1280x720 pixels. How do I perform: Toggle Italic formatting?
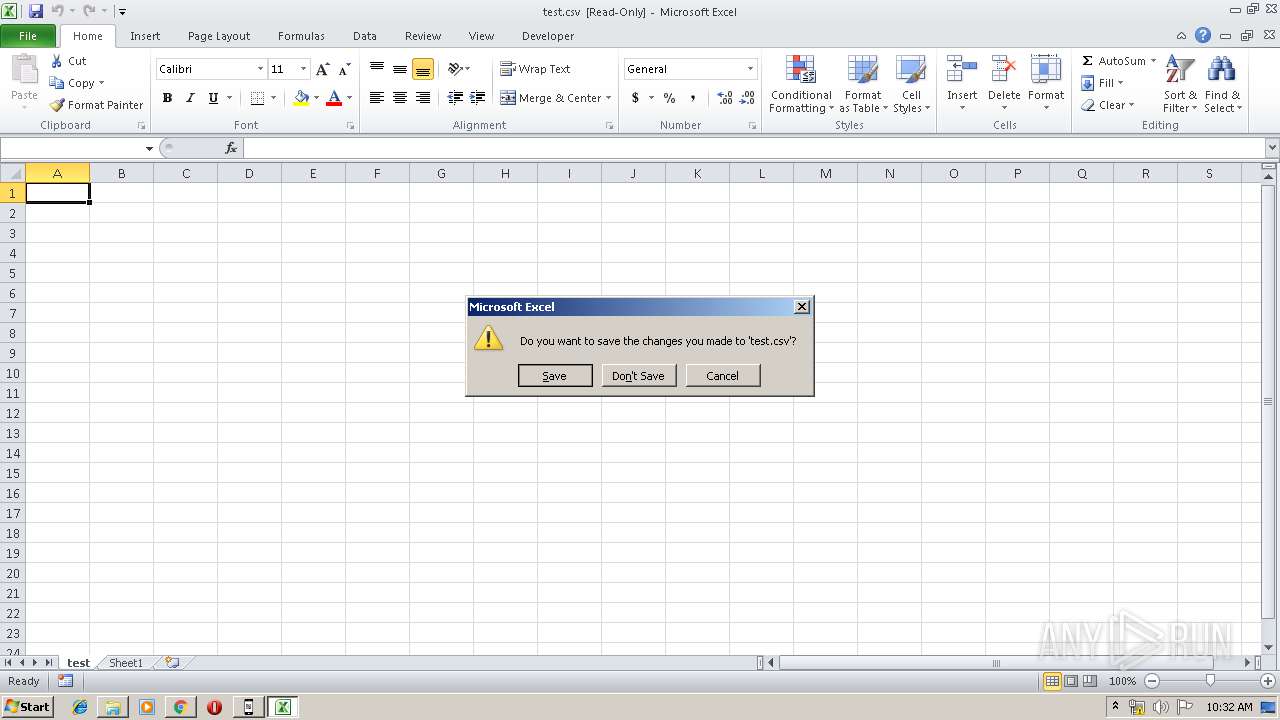(x=190, y=98)
